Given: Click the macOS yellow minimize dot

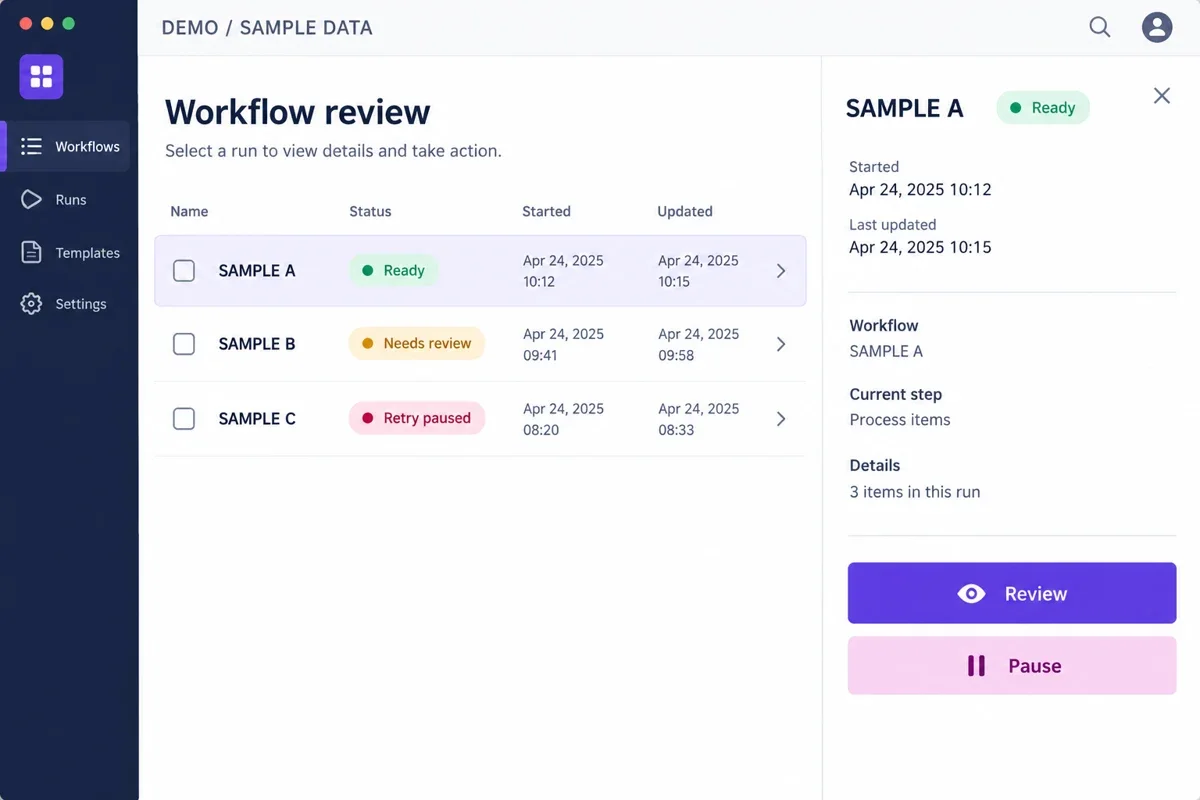Looking at the screenshot, I should (x=47, y=23).
